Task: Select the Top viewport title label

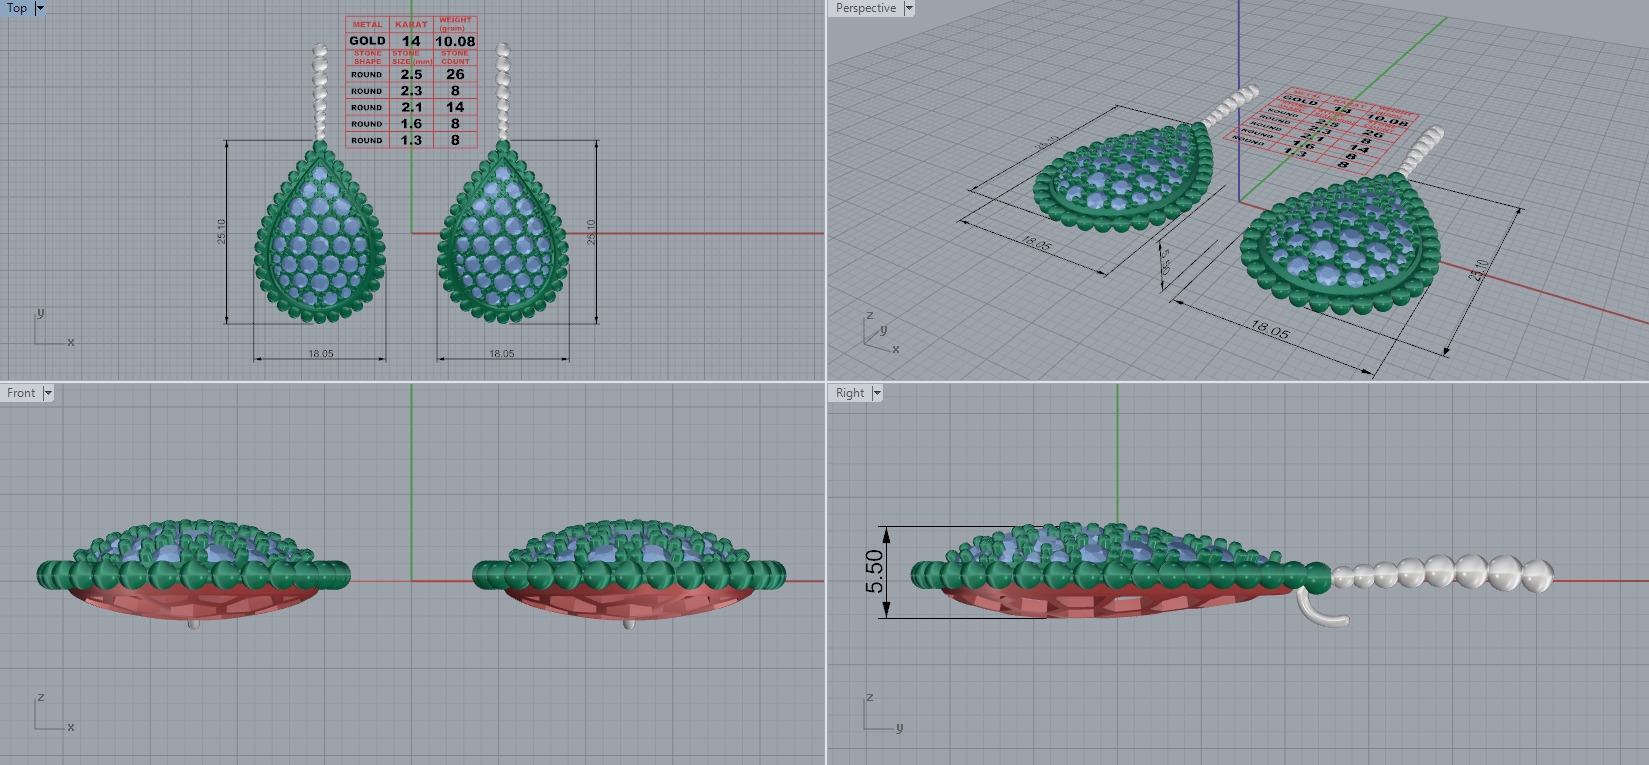Action: click(x=17, y=8)
